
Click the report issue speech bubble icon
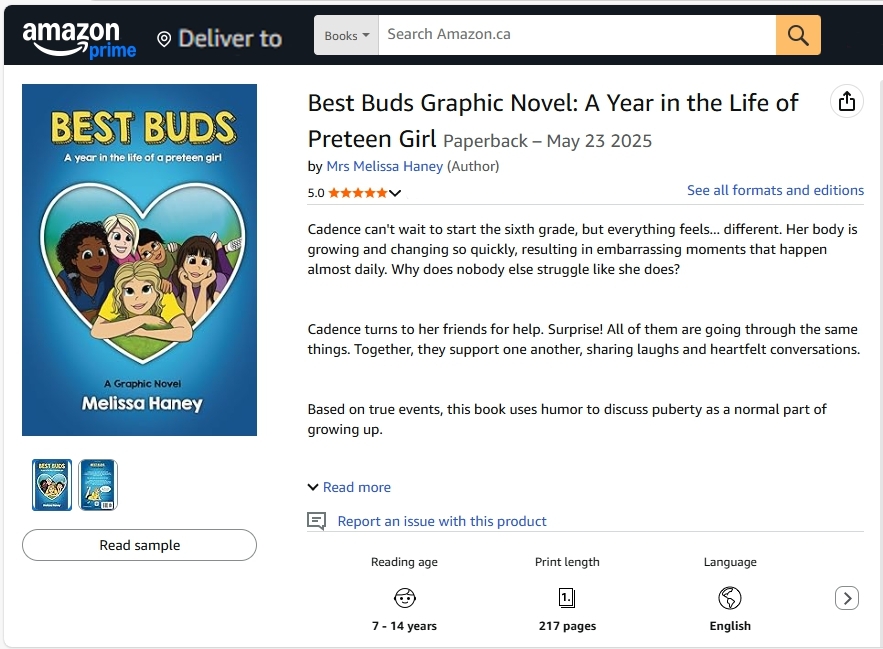click(317, 521)
